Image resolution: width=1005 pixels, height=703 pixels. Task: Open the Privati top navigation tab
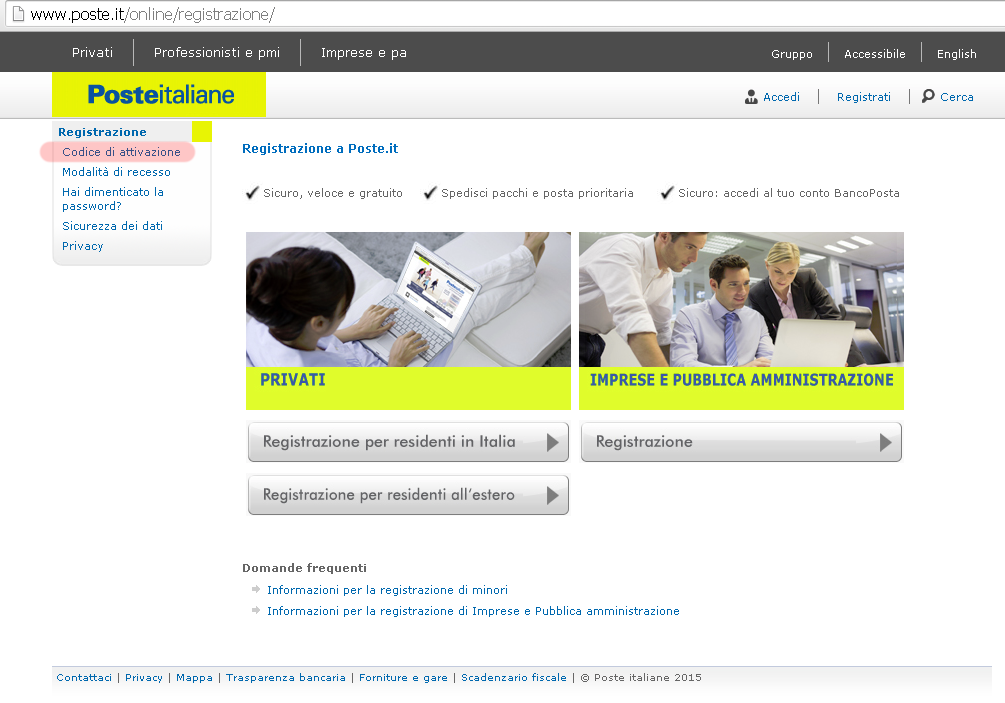tap(92, 53)
